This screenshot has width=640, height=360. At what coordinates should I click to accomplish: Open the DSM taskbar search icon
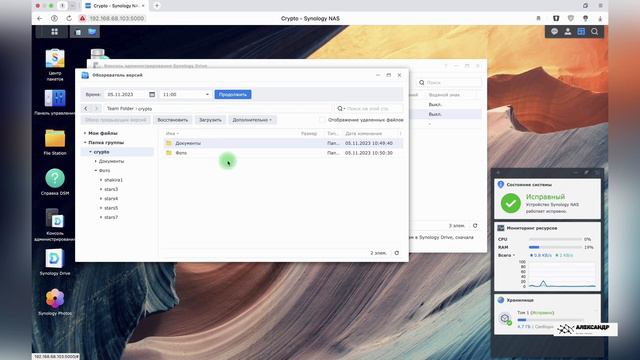(594, 31)
